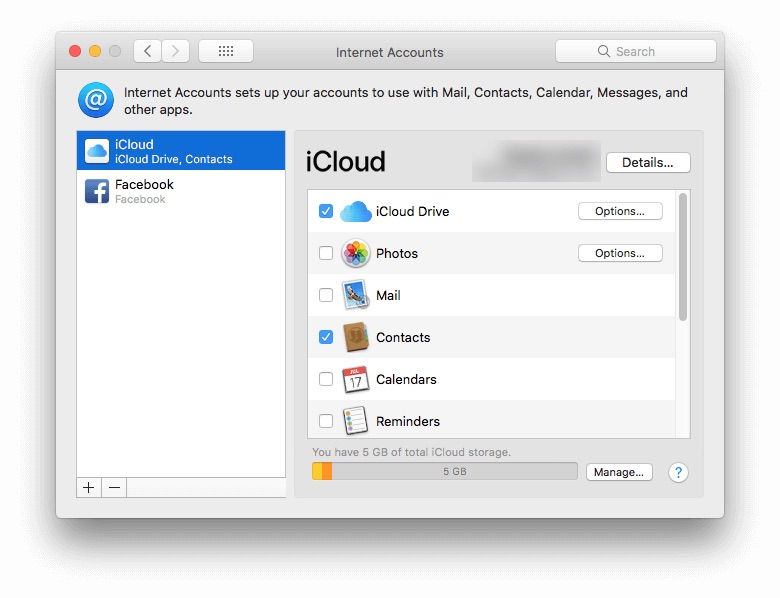Click the magnifying glass search icon

pyautogui.click(x=603, y=51)
